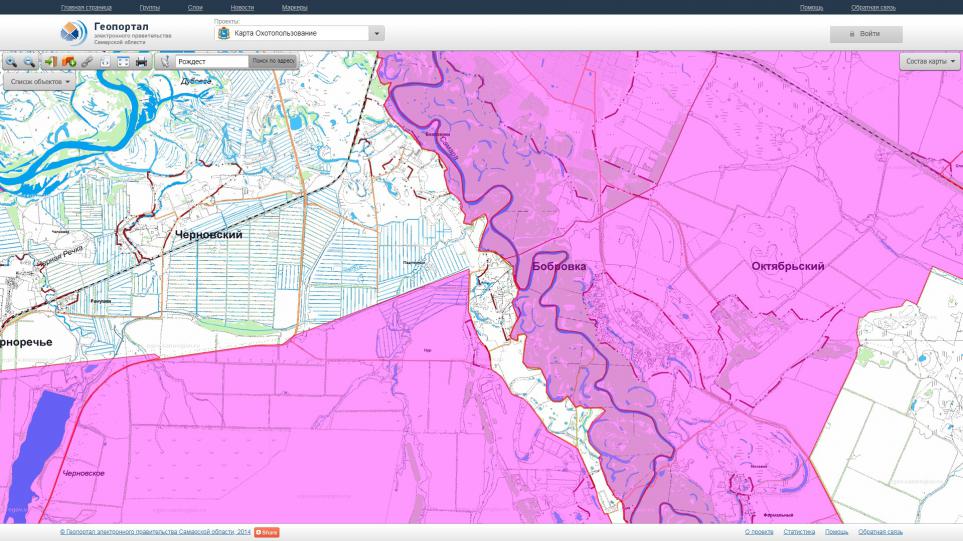The image size is (963, 541).
Task: Open the Состав карты dropdown
Action: pos(930,62)
